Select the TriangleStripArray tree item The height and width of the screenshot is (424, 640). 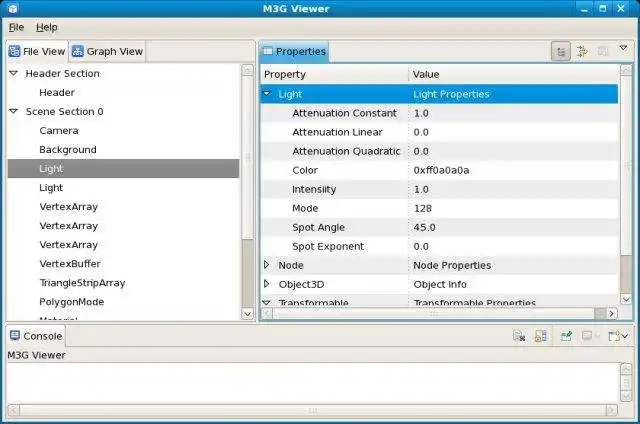point(82,283)
